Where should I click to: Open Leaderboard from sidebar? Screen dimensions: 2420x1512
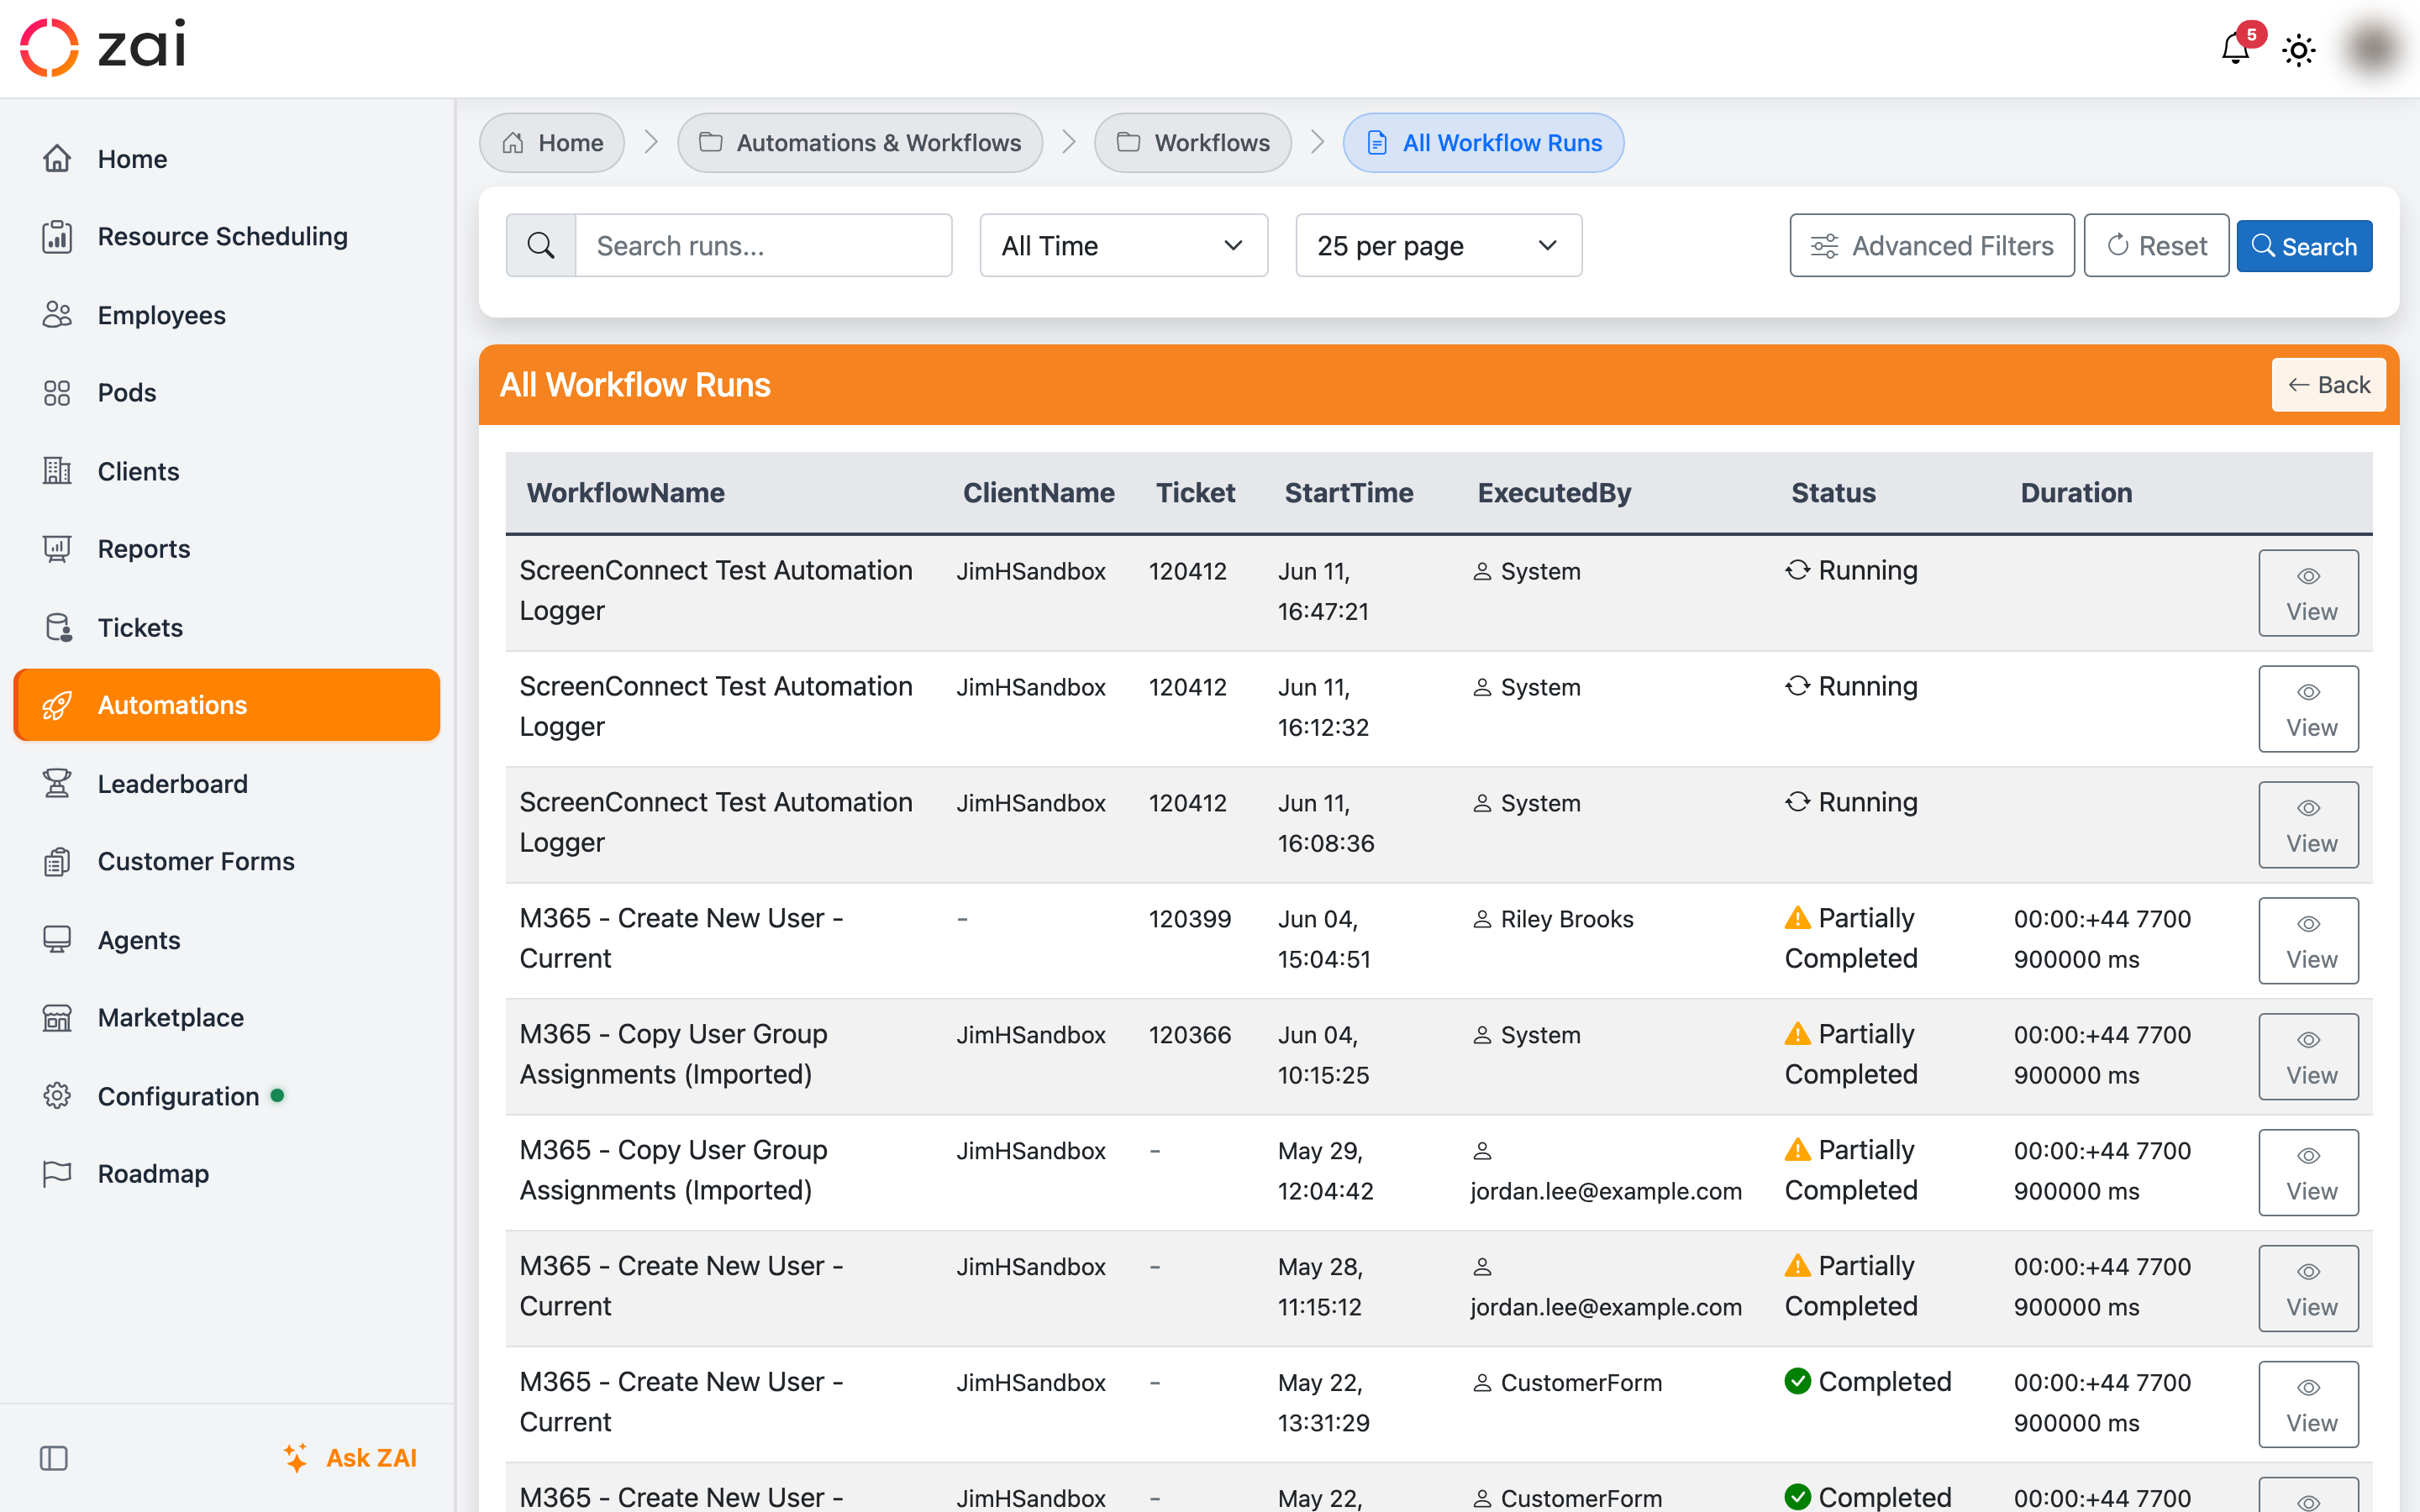[x=226, y=783]
